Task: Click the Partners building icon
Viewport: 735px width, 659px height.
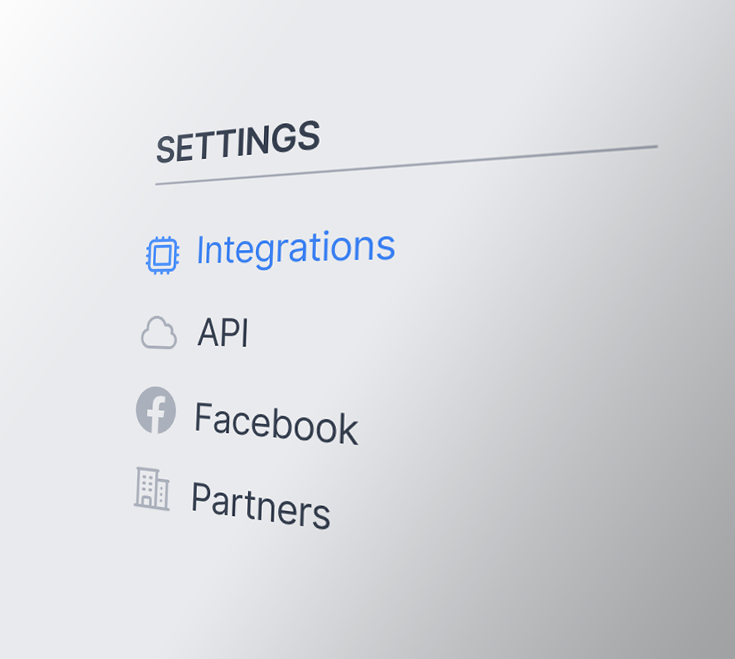Action: click(152, 489)
